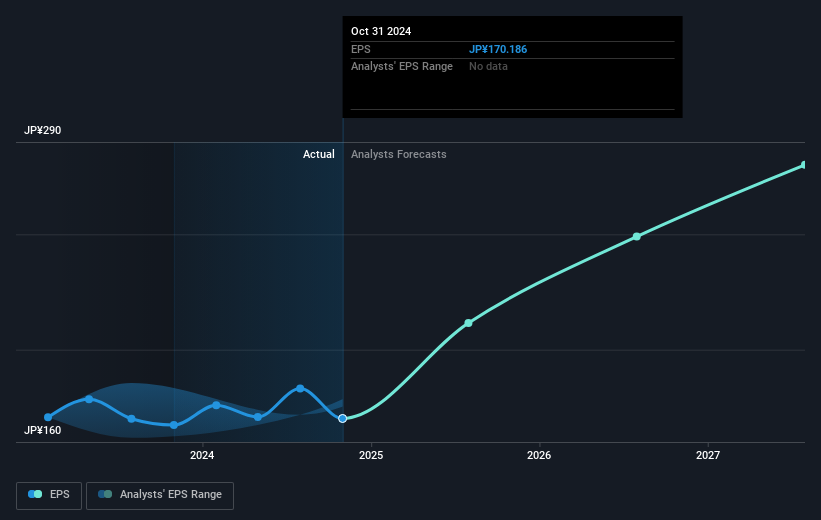Click the Oct 31 2024 tooltip date
The height and width of the screenshot is (520, 821).
(381, 31)
